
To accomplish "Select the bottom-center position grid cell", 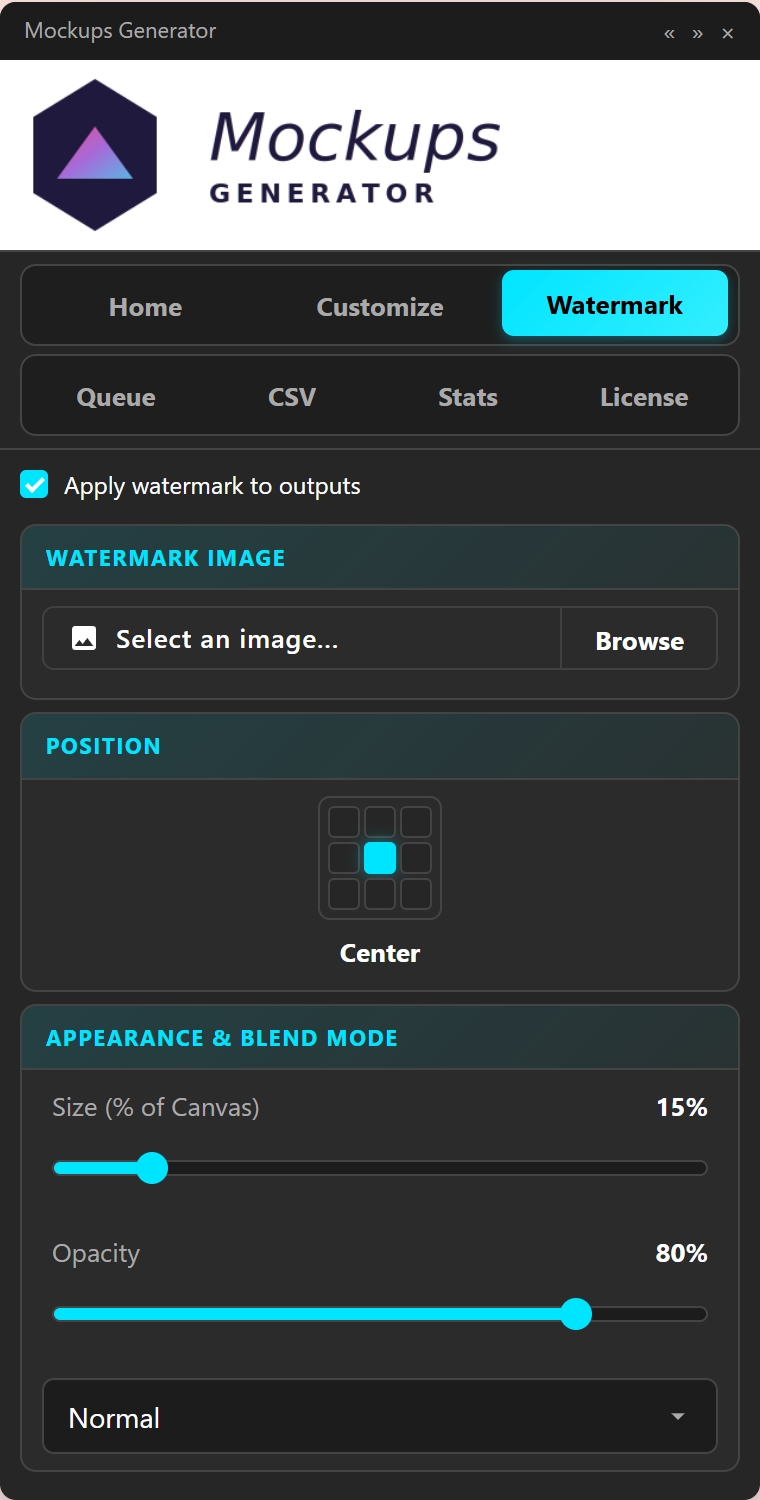I will point(380,894).
